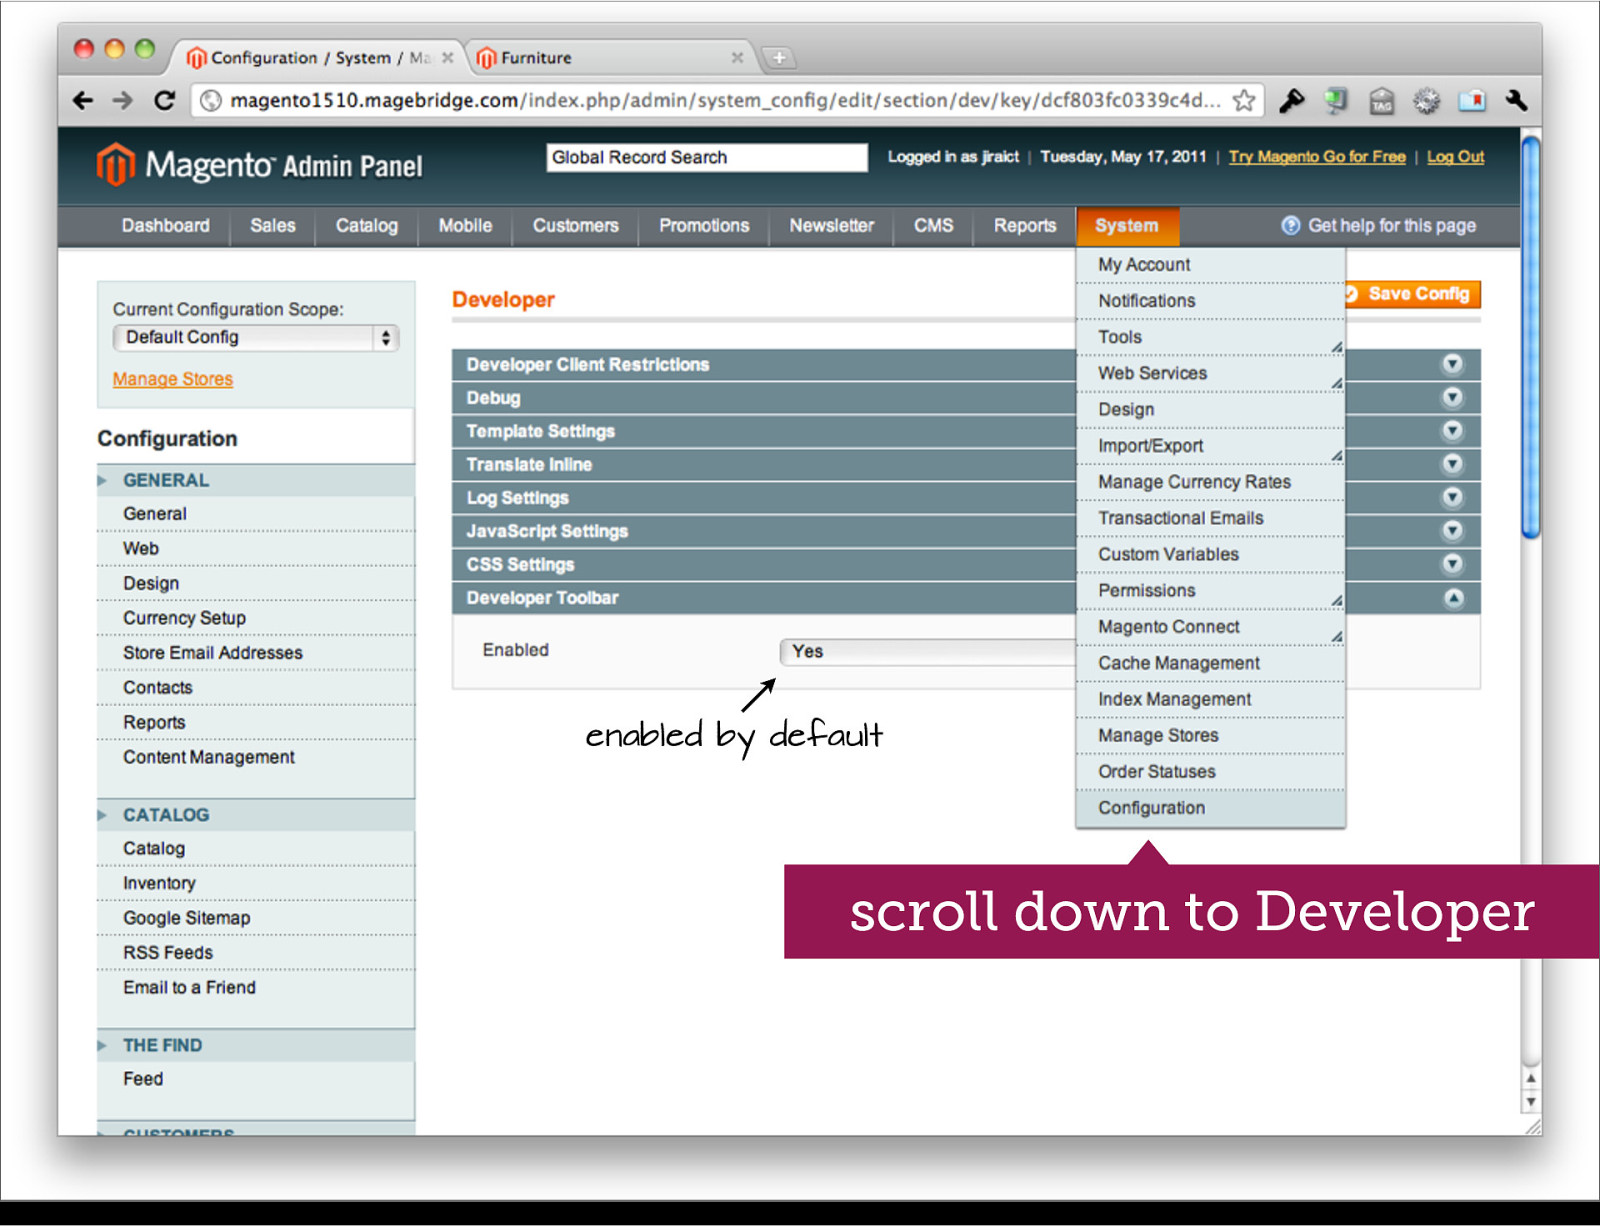This screenshot has height=1232, width=1600.
Task: Open the Sales menu
Action: (x=273, y=226)
